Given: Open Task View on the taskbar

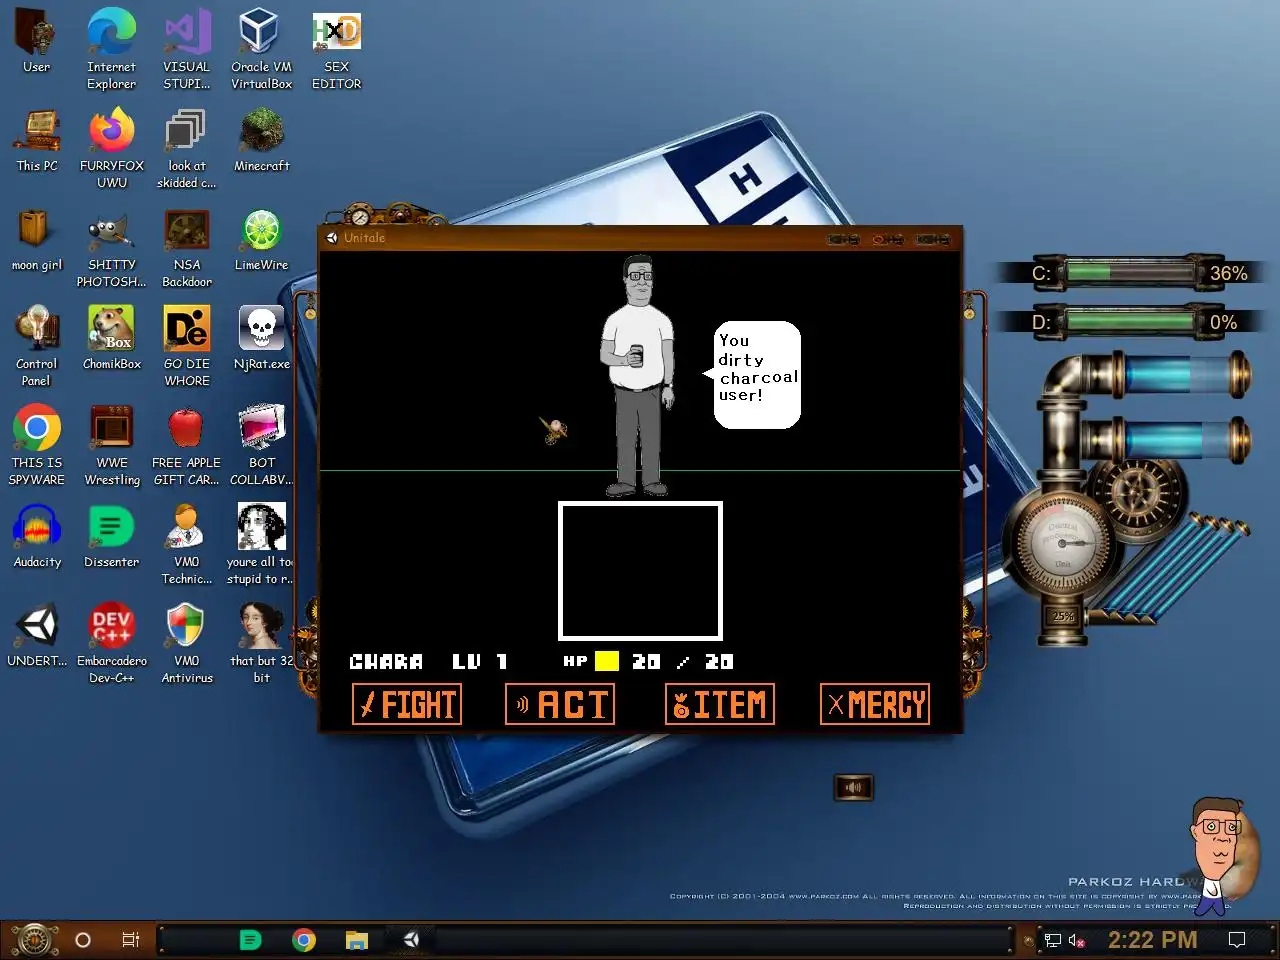Looking at the screenshot, I should (x=131, y=940).
